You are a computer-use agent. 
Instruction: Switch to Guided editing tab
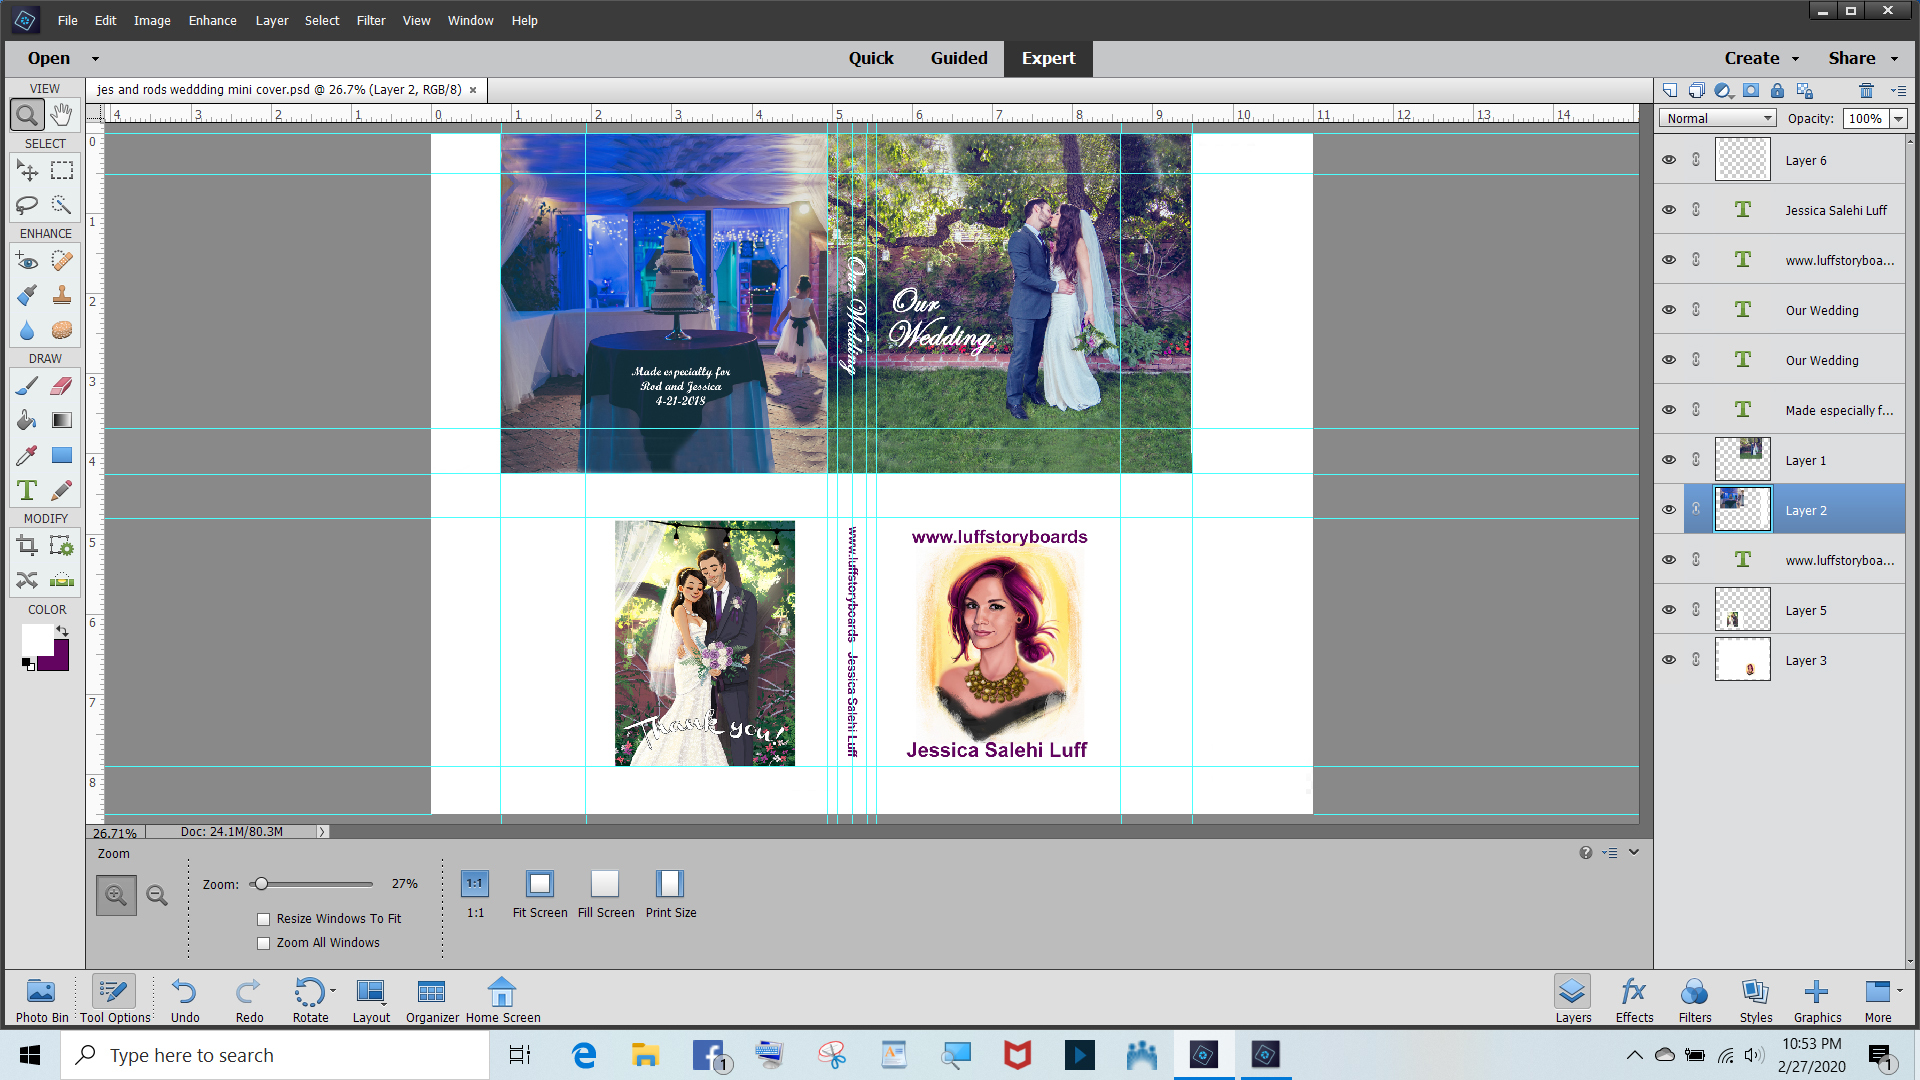pyautogui.click(x=959, y=58)
